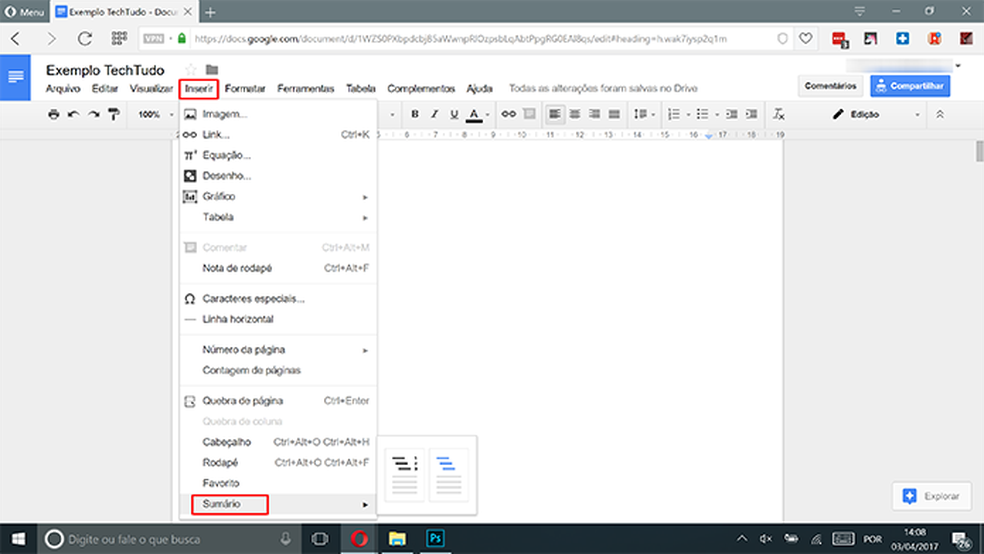Choose Nota de rodapé

pos(278,268)
